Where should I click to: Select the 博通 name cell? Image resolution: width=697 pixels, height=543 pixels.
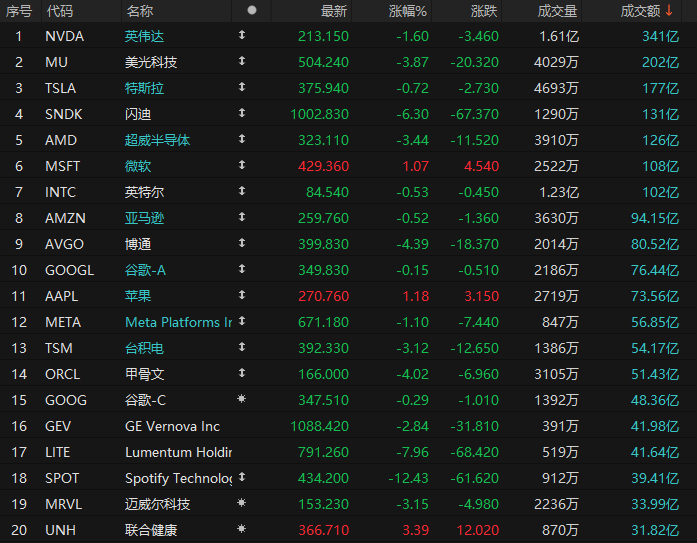[x=138, y=244]
